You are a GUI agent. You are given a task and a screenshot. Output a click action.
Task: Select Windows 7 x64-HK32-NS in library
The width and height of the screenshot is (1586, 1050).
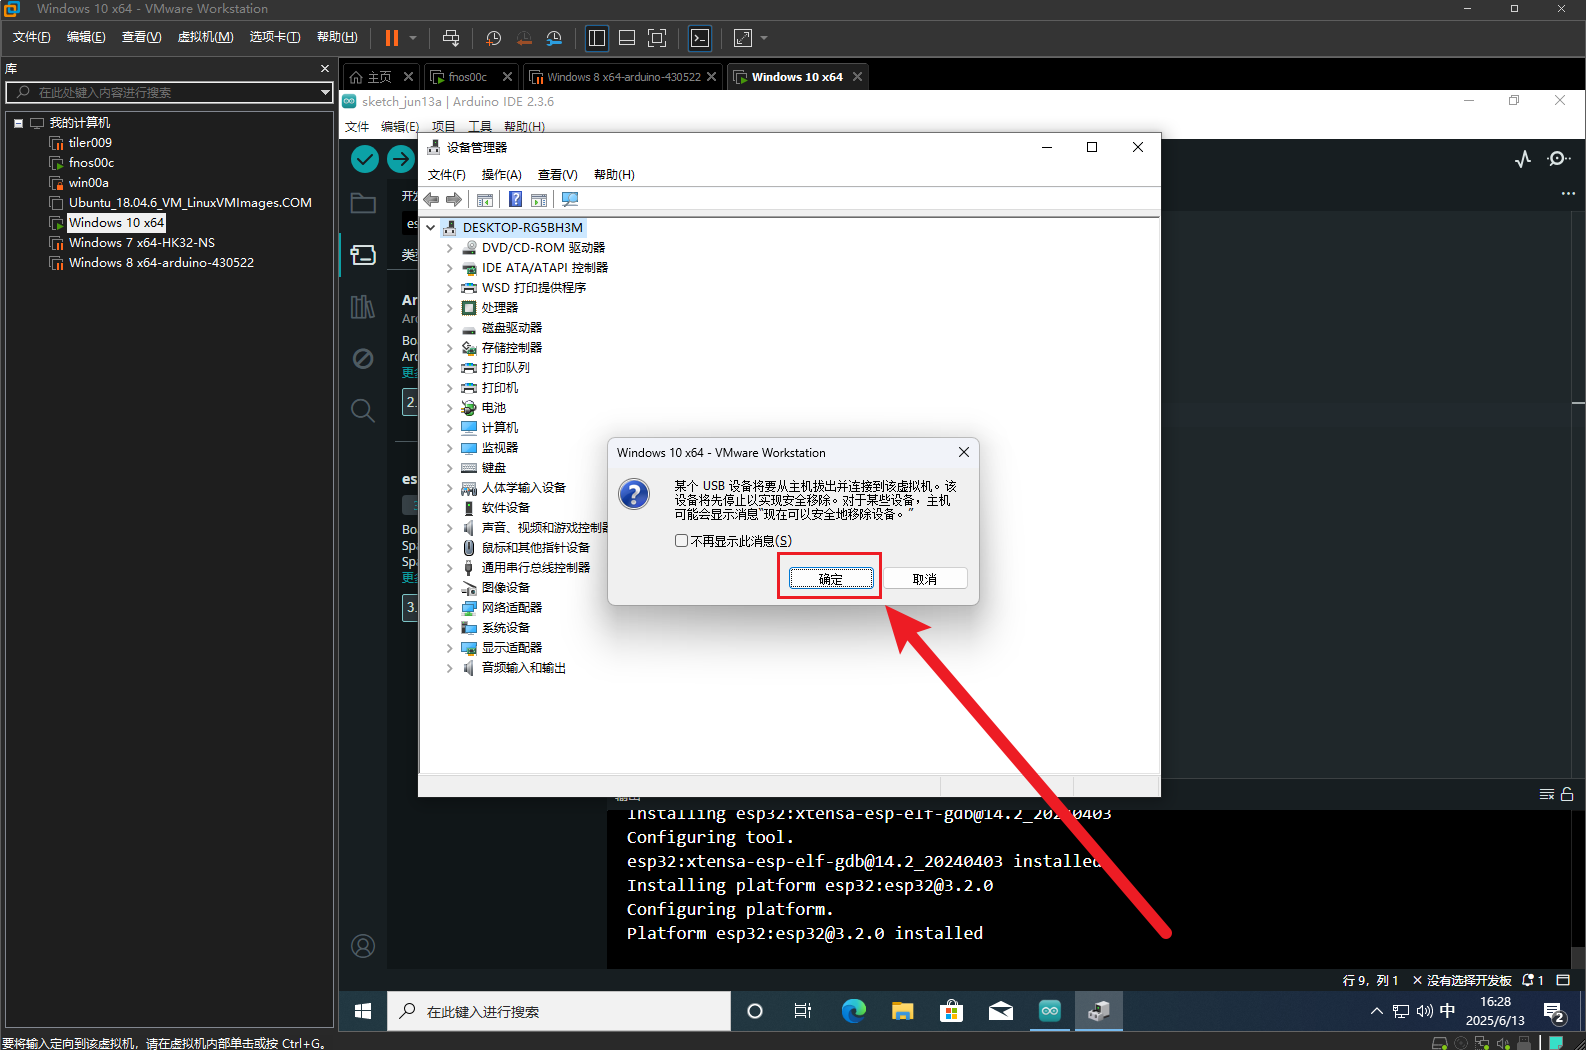coord(141,243)
